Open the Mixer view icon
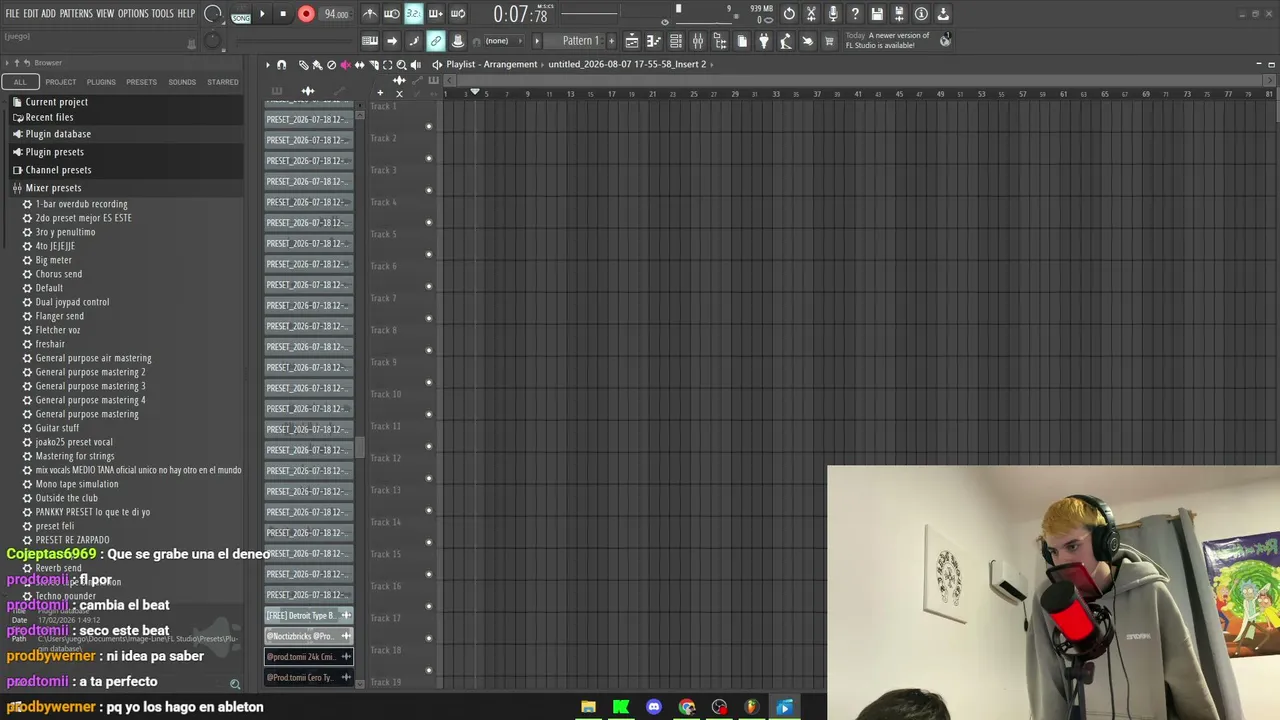This screenshot has width=1280, height=720. (x=698, y=41)
